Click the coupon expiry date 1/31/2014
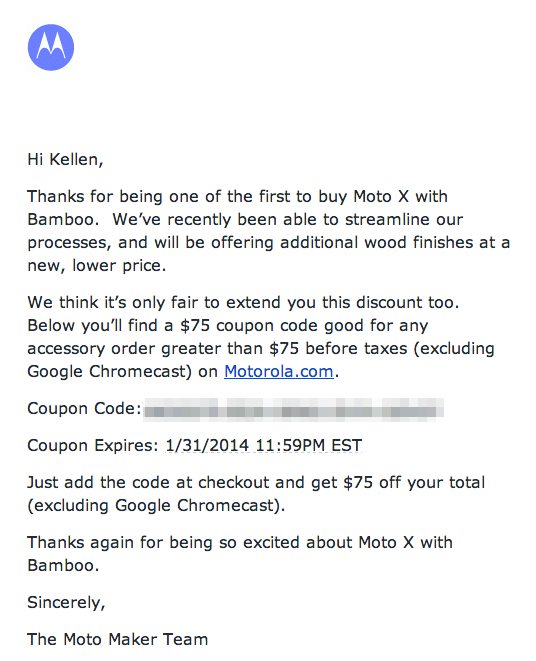Image resolution: width=536 pixels, height=661 pixels. coord(207,446)
